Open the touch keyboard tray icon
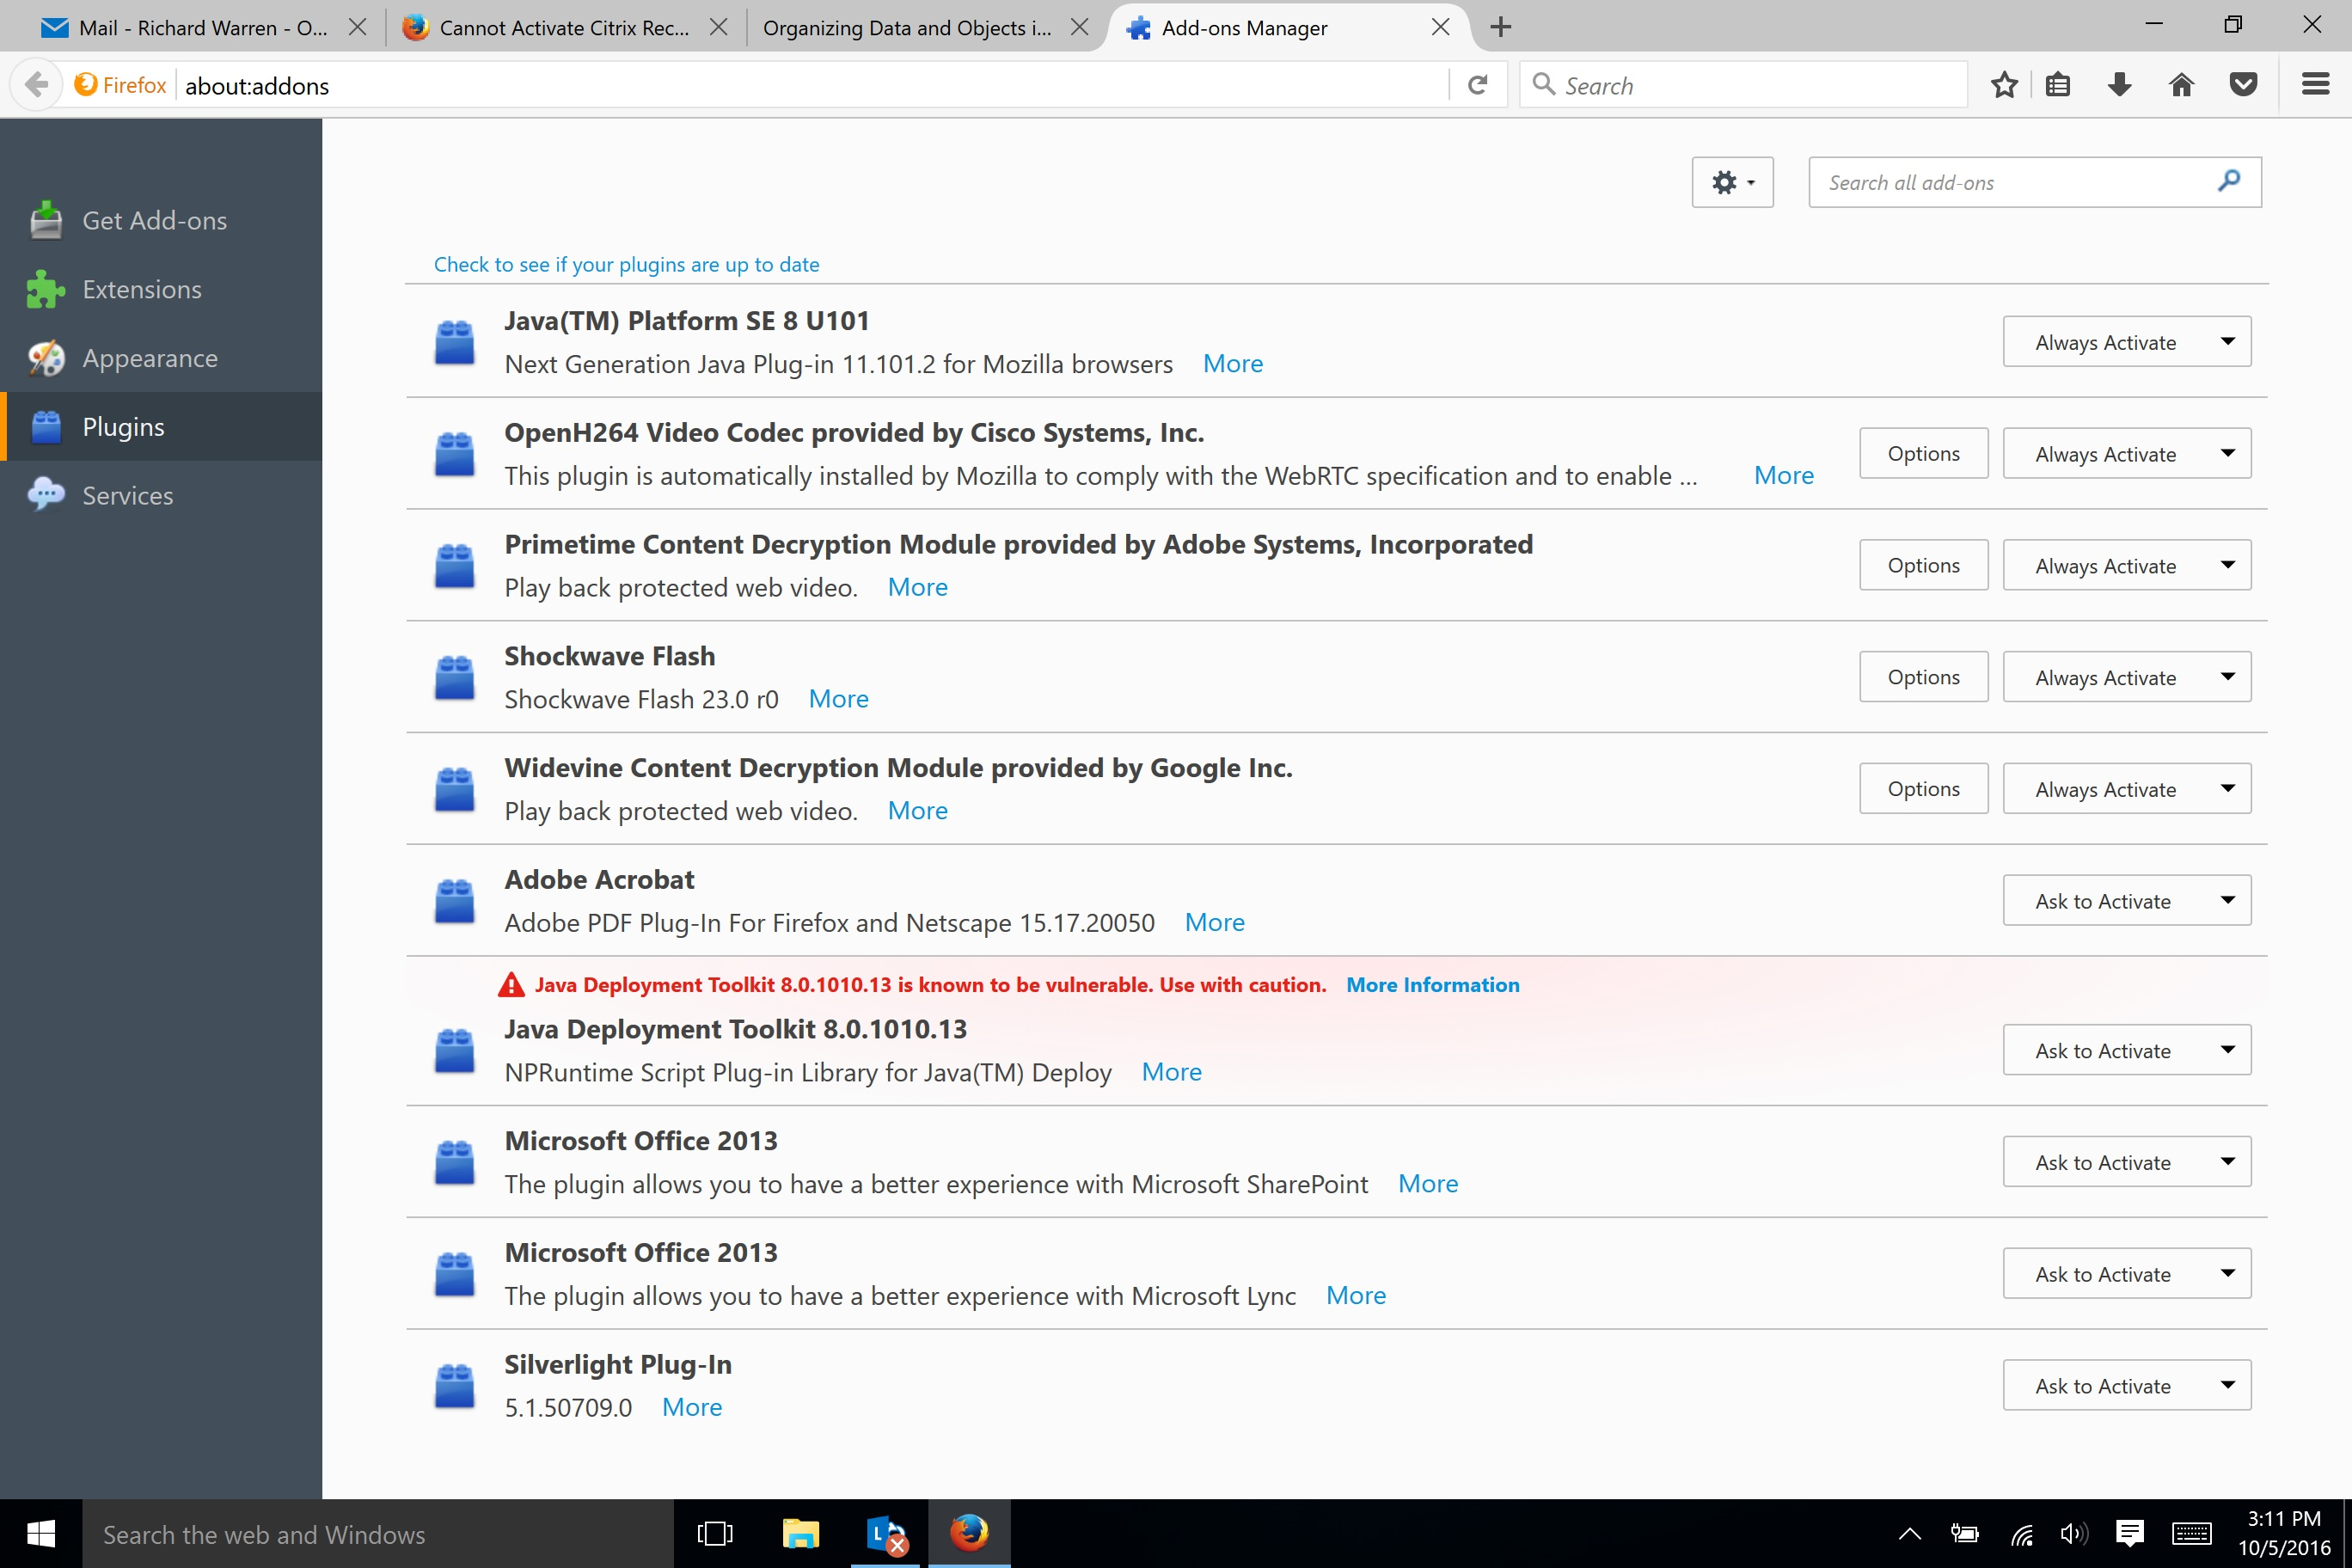 click(x=2191, y=1534)
